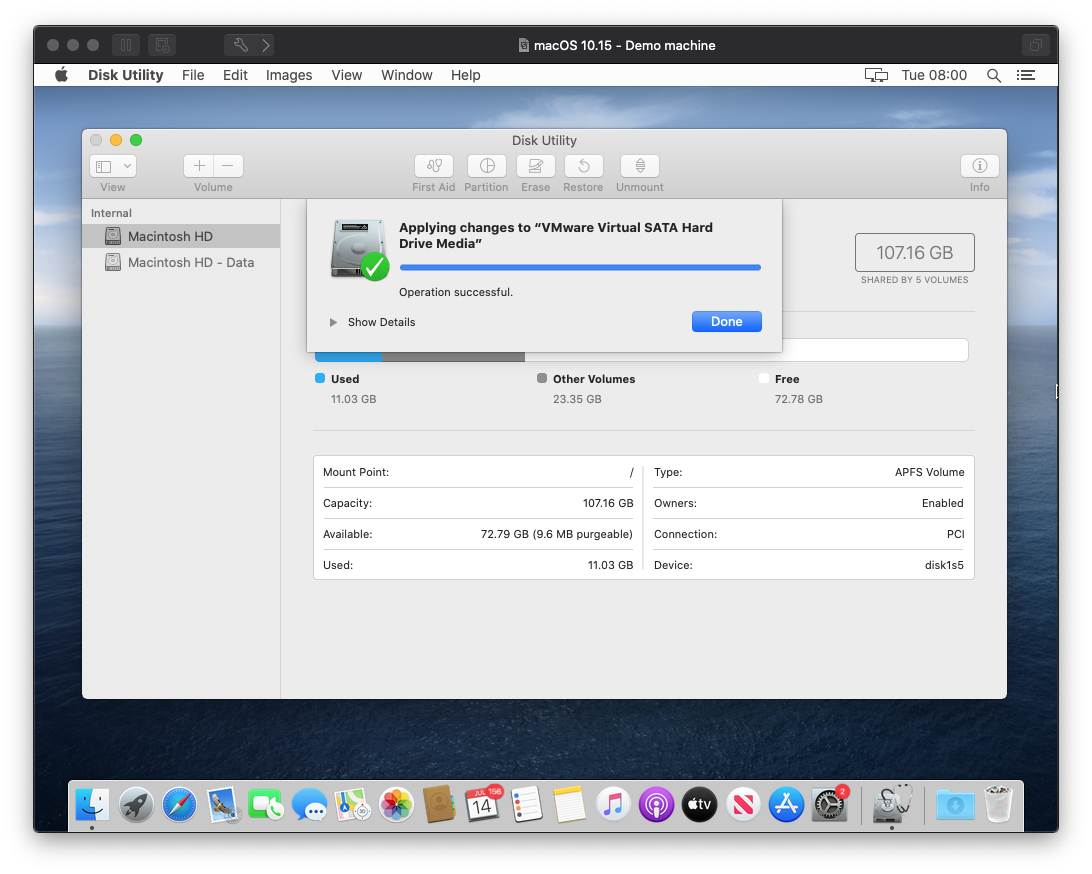Screen dimensions: 1092x874
Task: Show the Info inspector button
Action: pyautogui.click(x=979, y=166)
